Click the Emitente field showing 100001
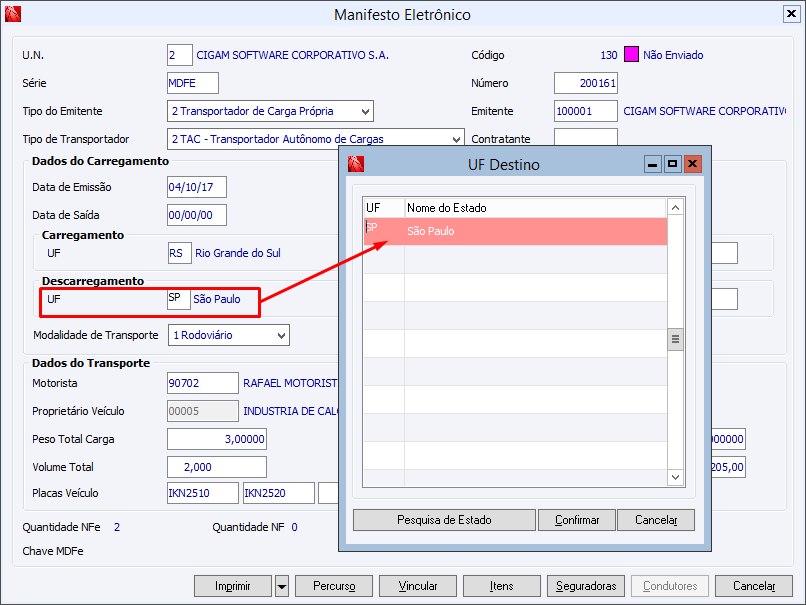806x605 pixels. [585, 111]
